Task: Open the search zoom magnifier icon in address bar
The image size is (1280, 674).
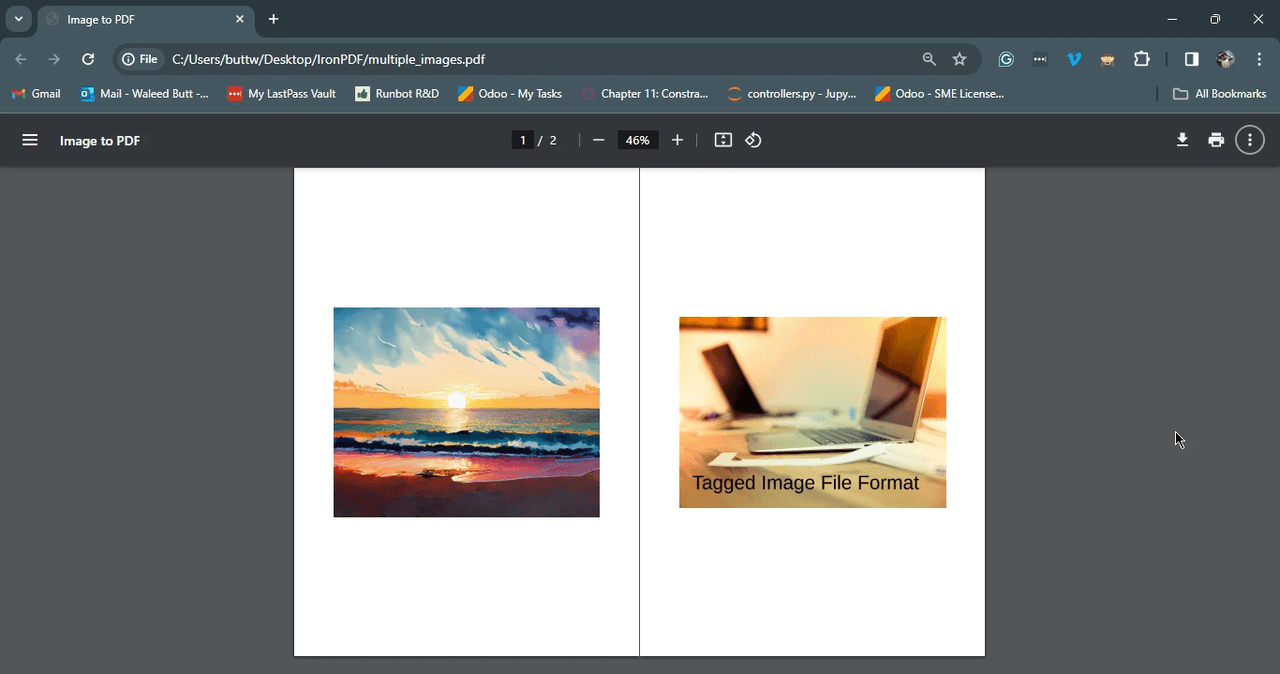Action: point(929,59)
